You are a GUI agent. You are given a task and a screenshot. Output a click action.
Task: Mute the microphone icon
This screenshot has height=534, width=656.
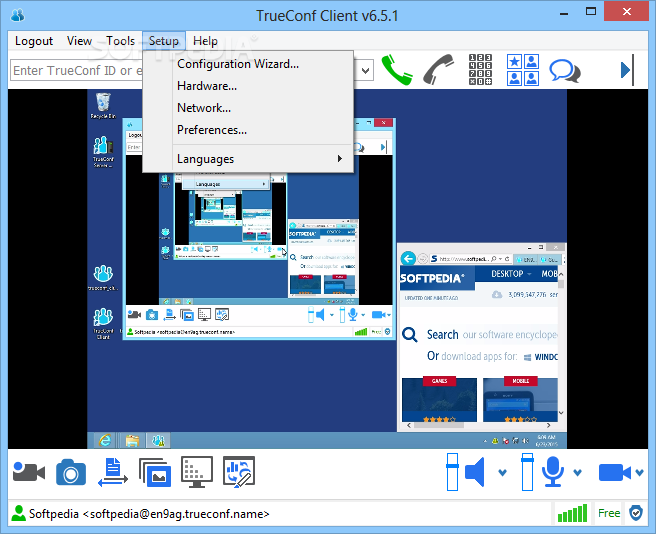[x=553, y=472]
